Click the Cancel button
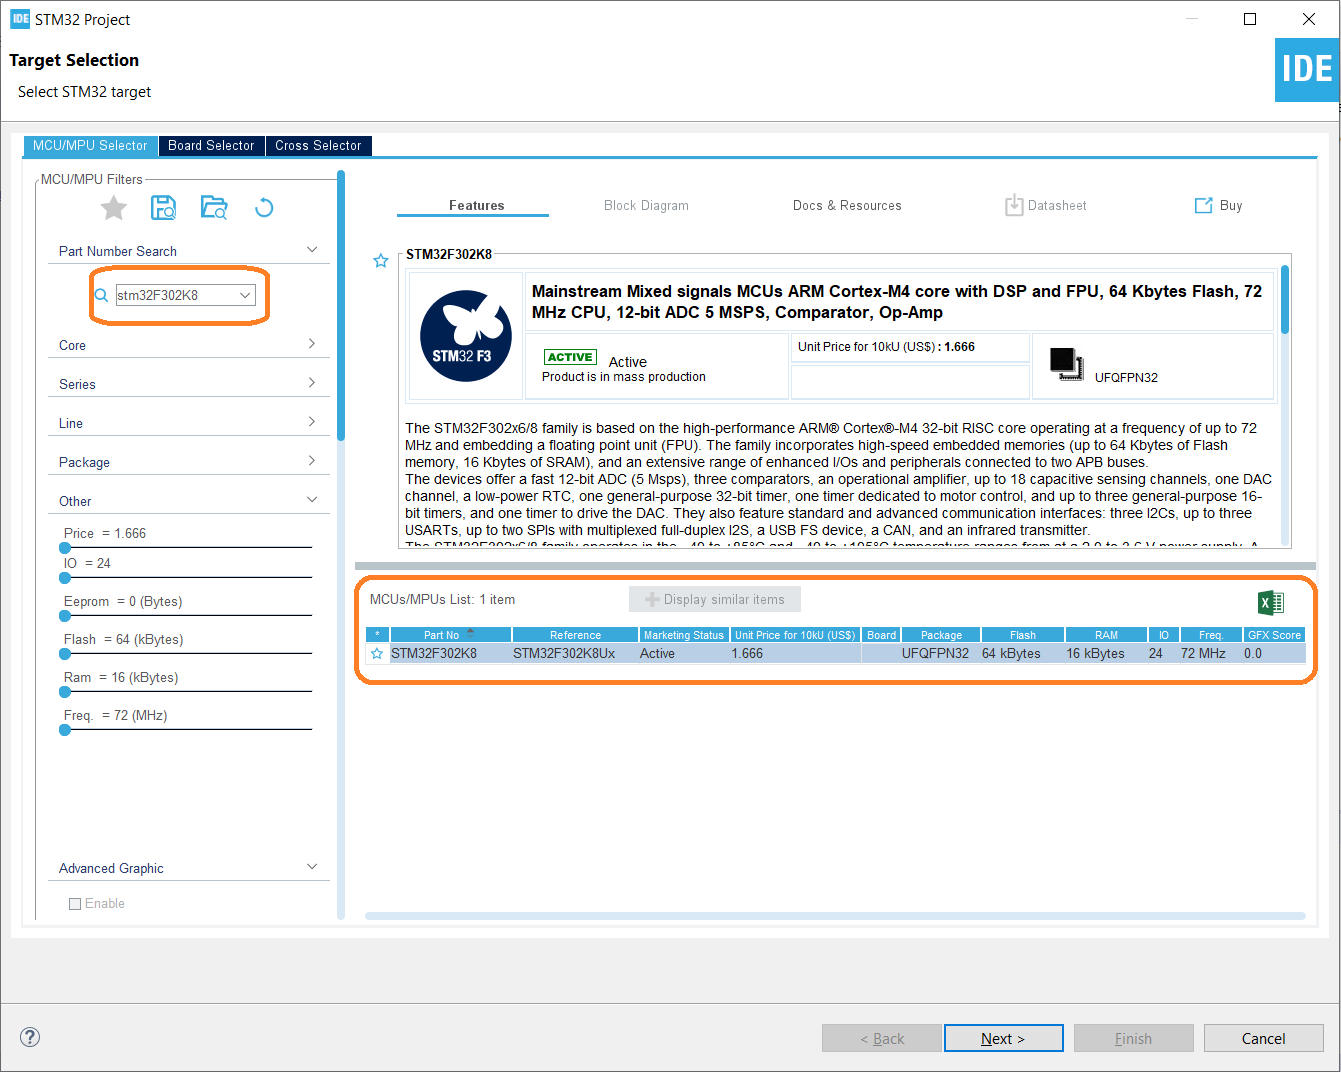 tap(1263, 1038)
